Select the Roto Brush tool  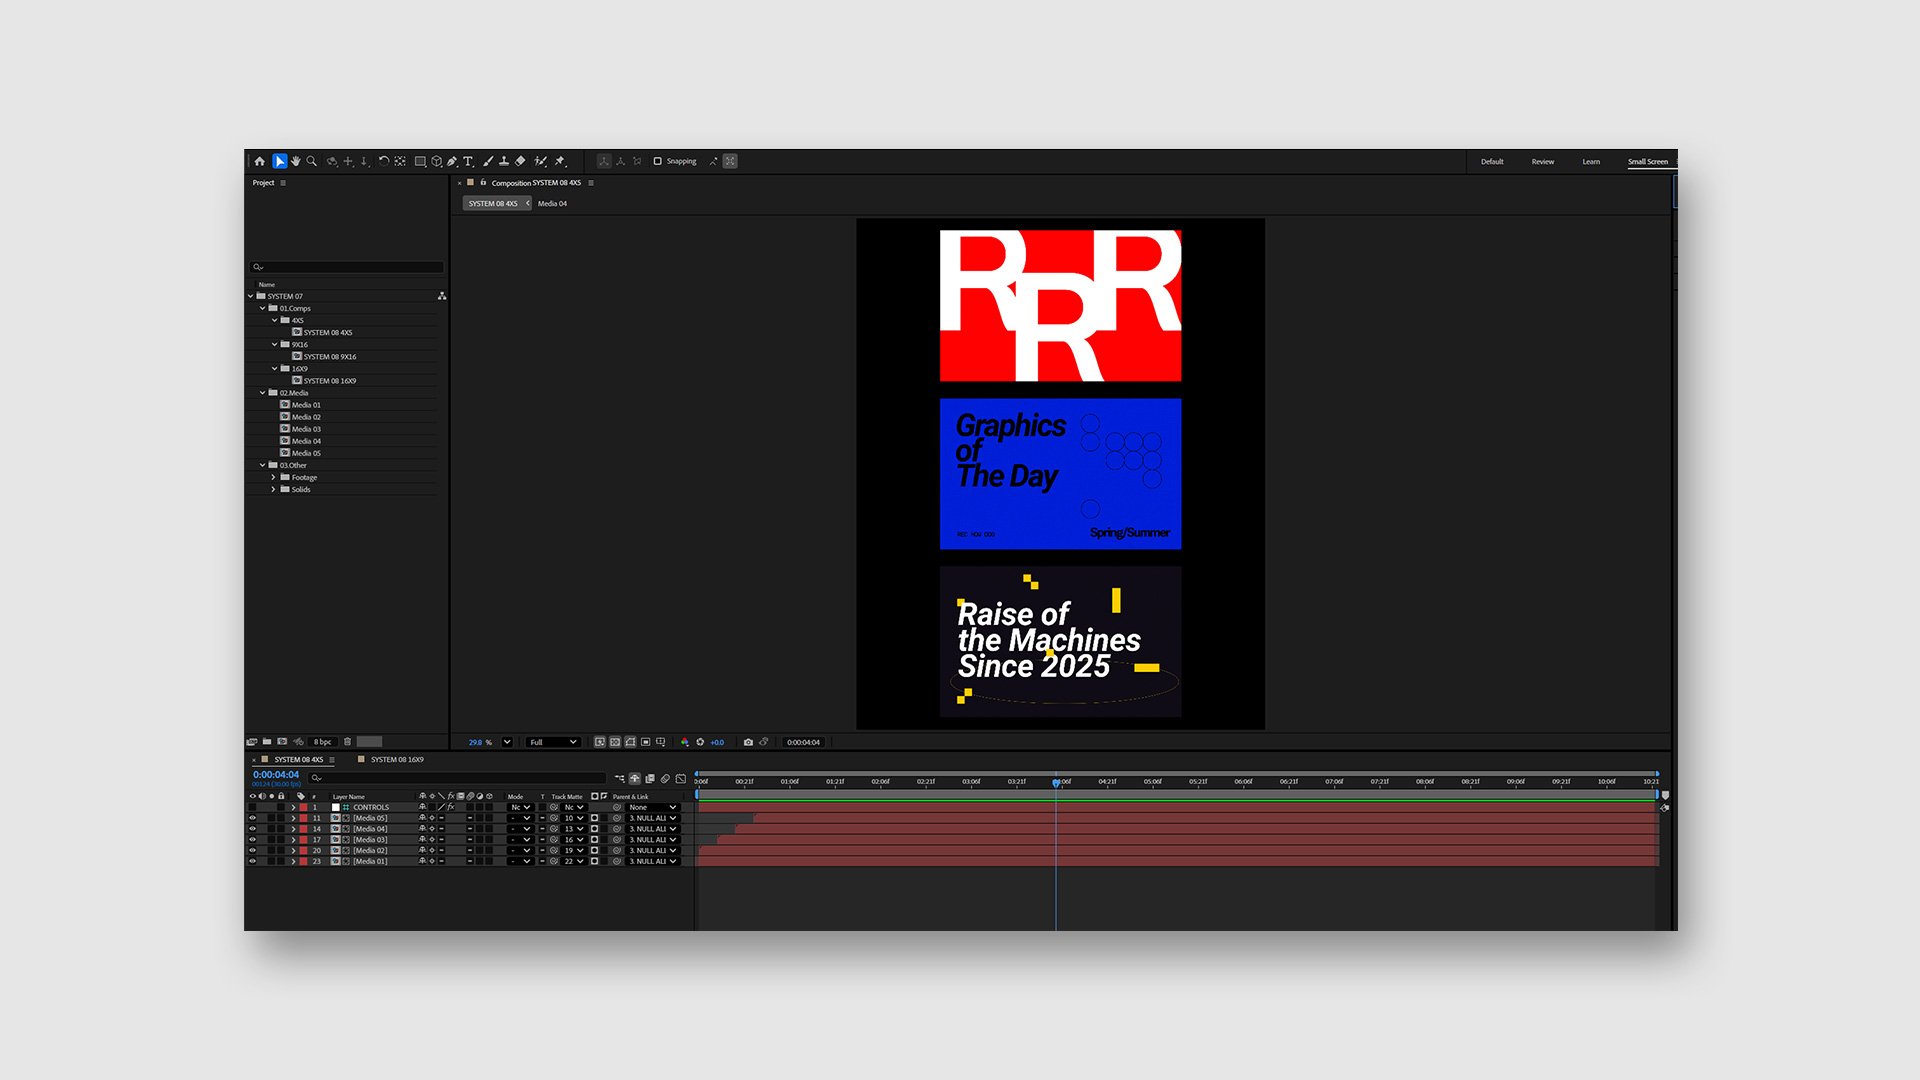540,161
